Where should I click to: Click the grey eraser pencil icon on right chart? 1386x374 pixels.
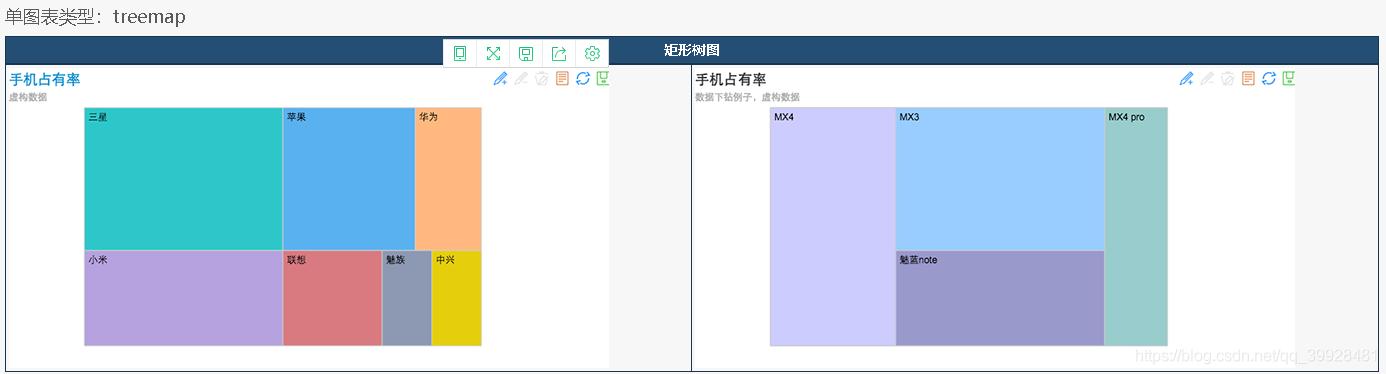[x=1207, y=78]
